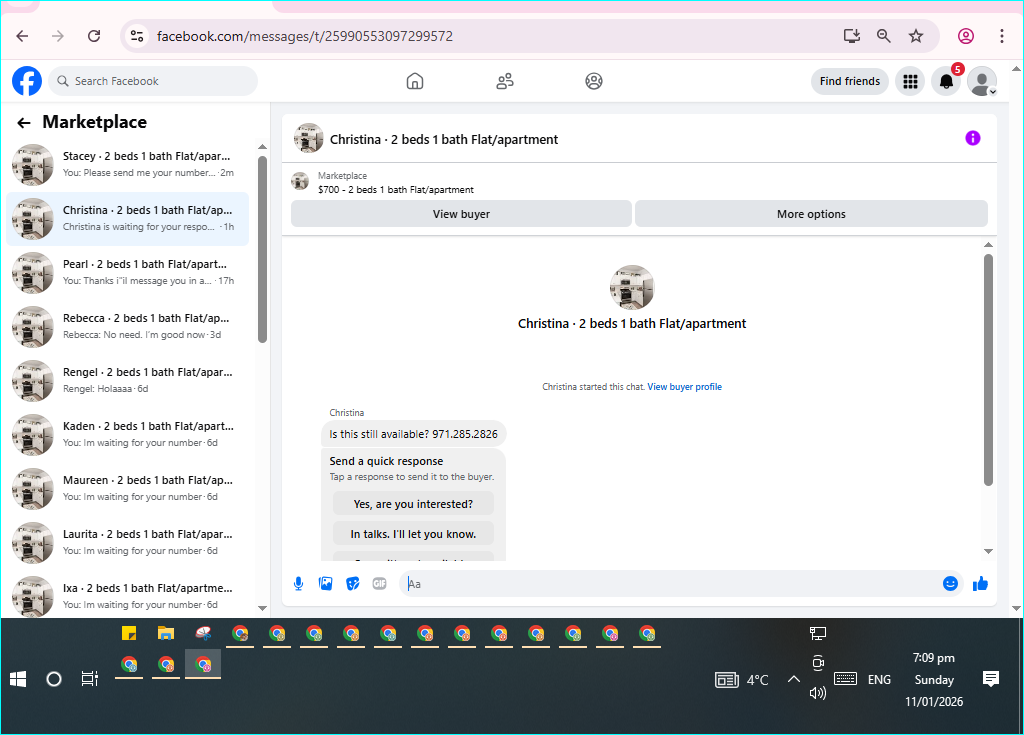Screen dimensions: 1024x735
Task: Click the weather 4°C taskbar widget
Action: click(742, 680)
